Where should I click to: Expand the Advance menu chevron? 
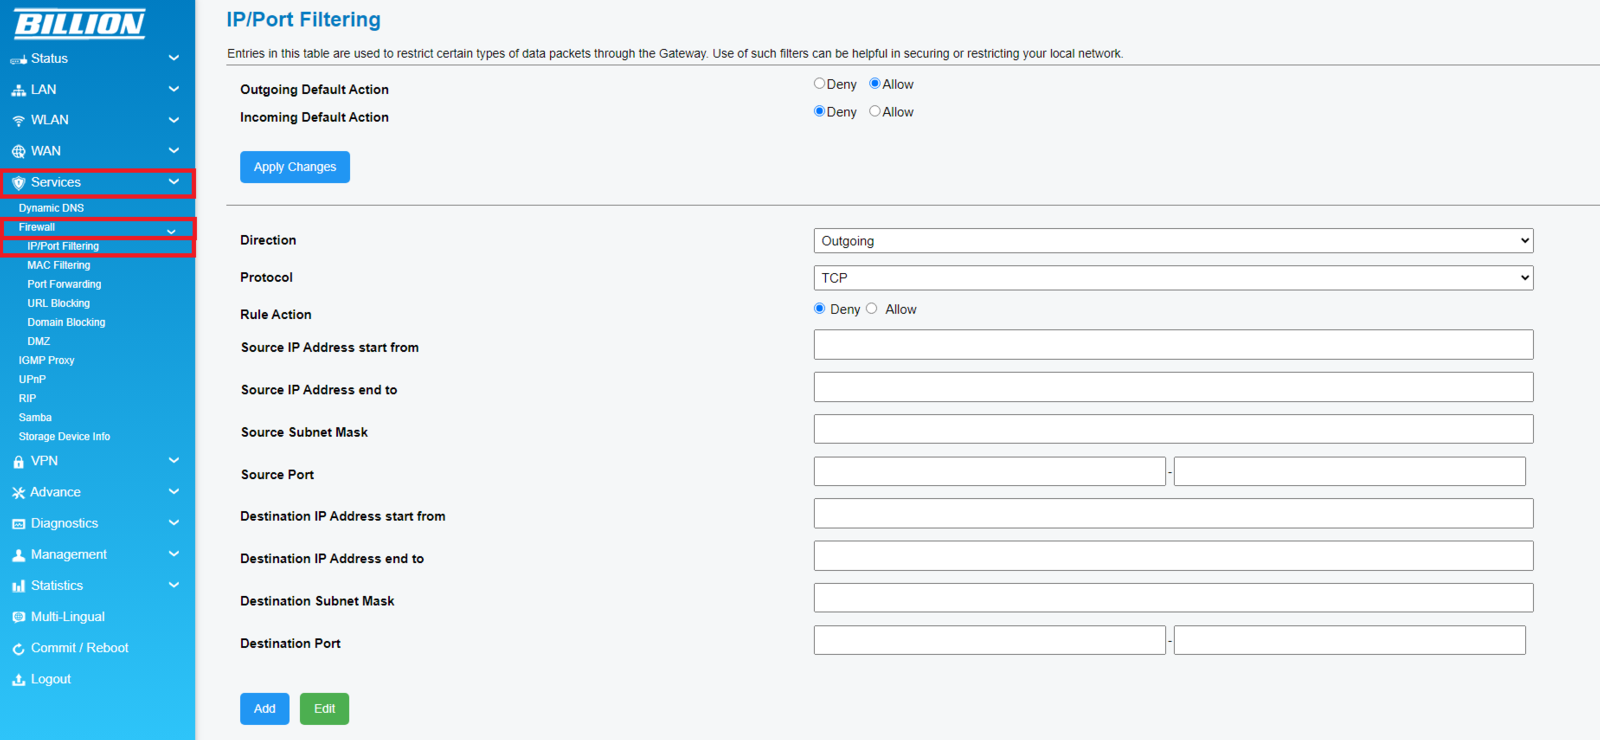[174, 492]
